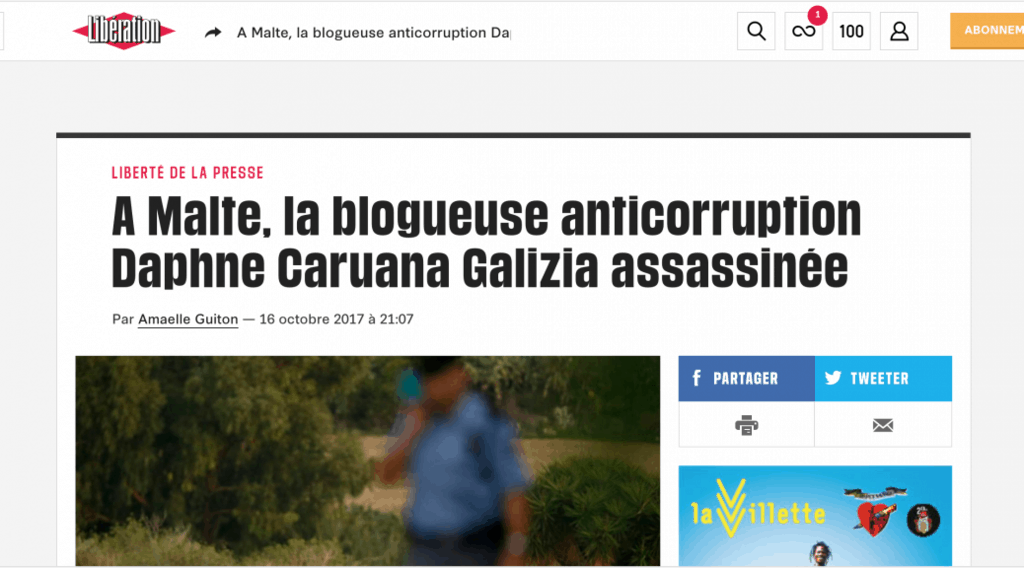
Task: Click the article headline text
Action: (487, 242)
